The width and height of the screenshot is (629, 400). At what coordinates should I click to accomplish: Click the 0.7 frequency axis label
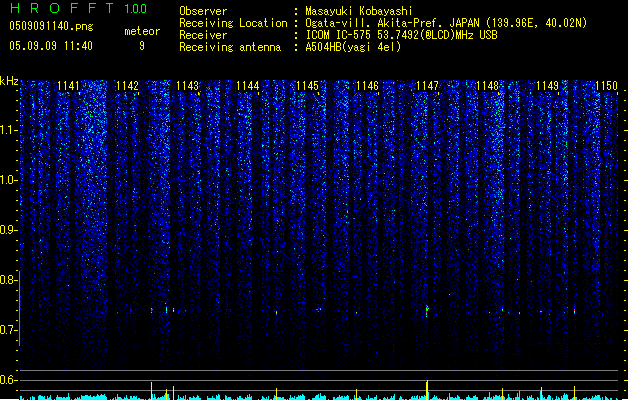click(9, 330)
